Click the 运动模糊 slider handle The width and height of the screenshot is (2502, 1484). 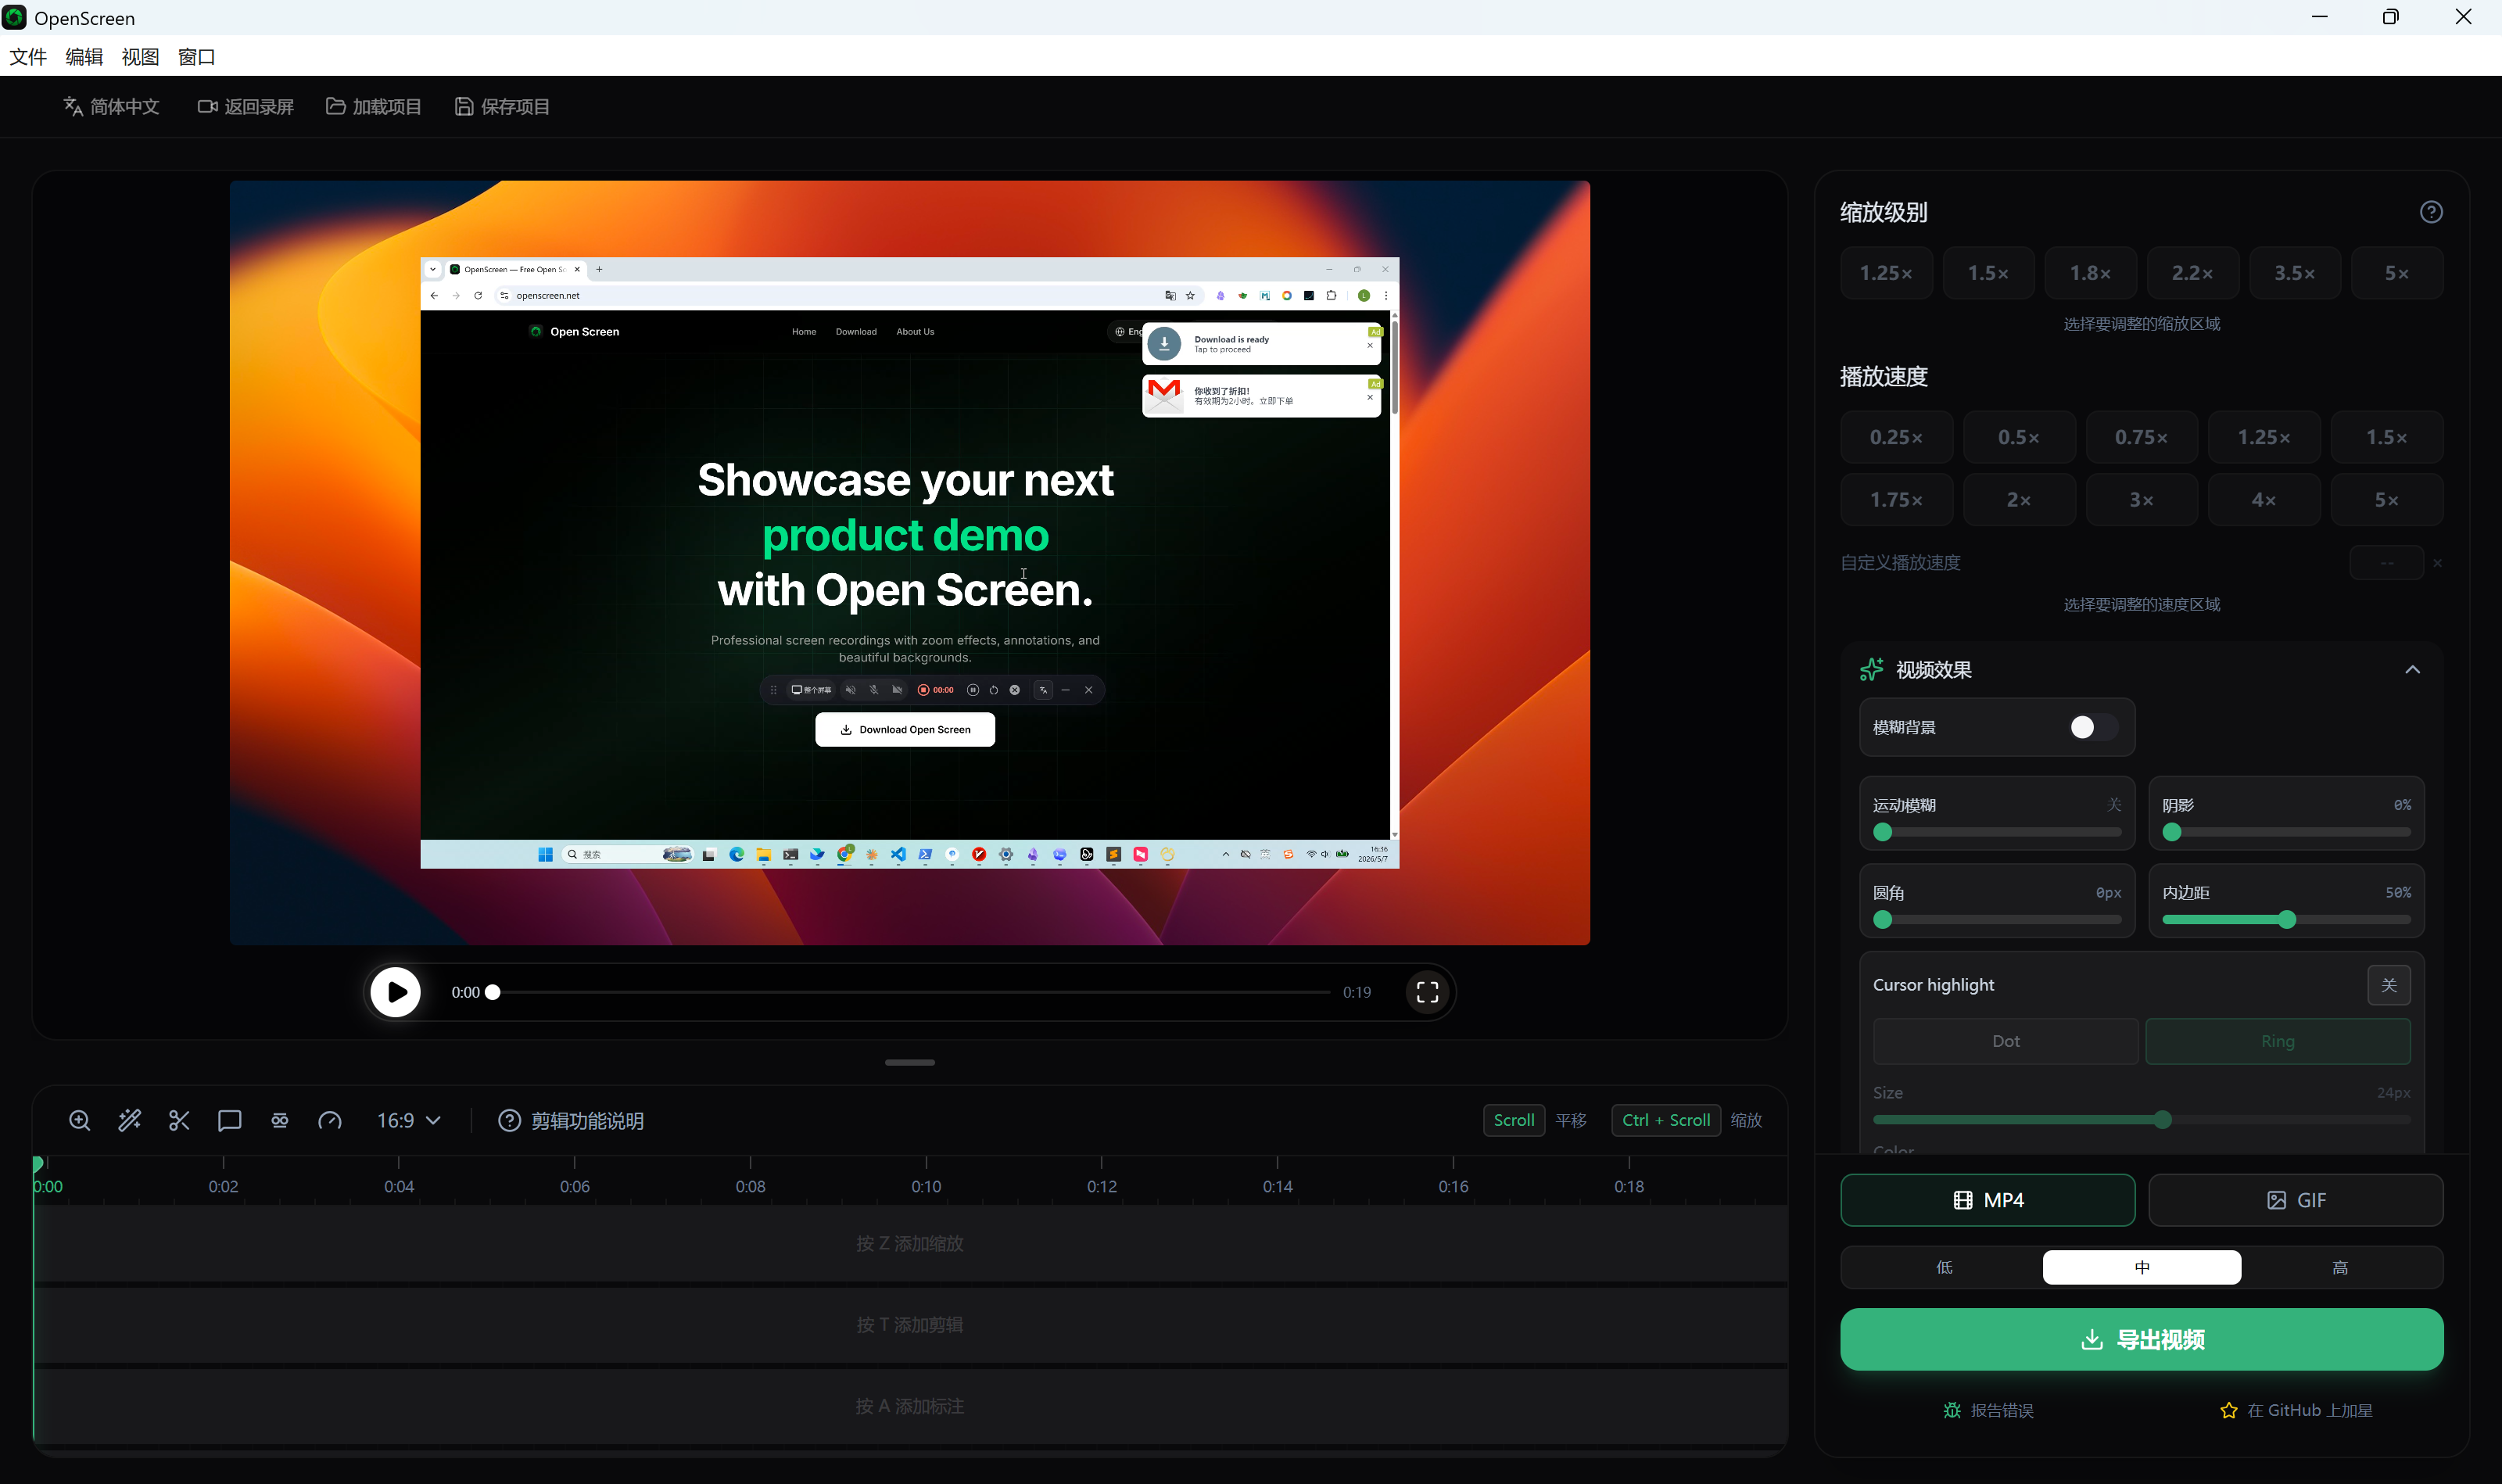[x=1882, y=832]
